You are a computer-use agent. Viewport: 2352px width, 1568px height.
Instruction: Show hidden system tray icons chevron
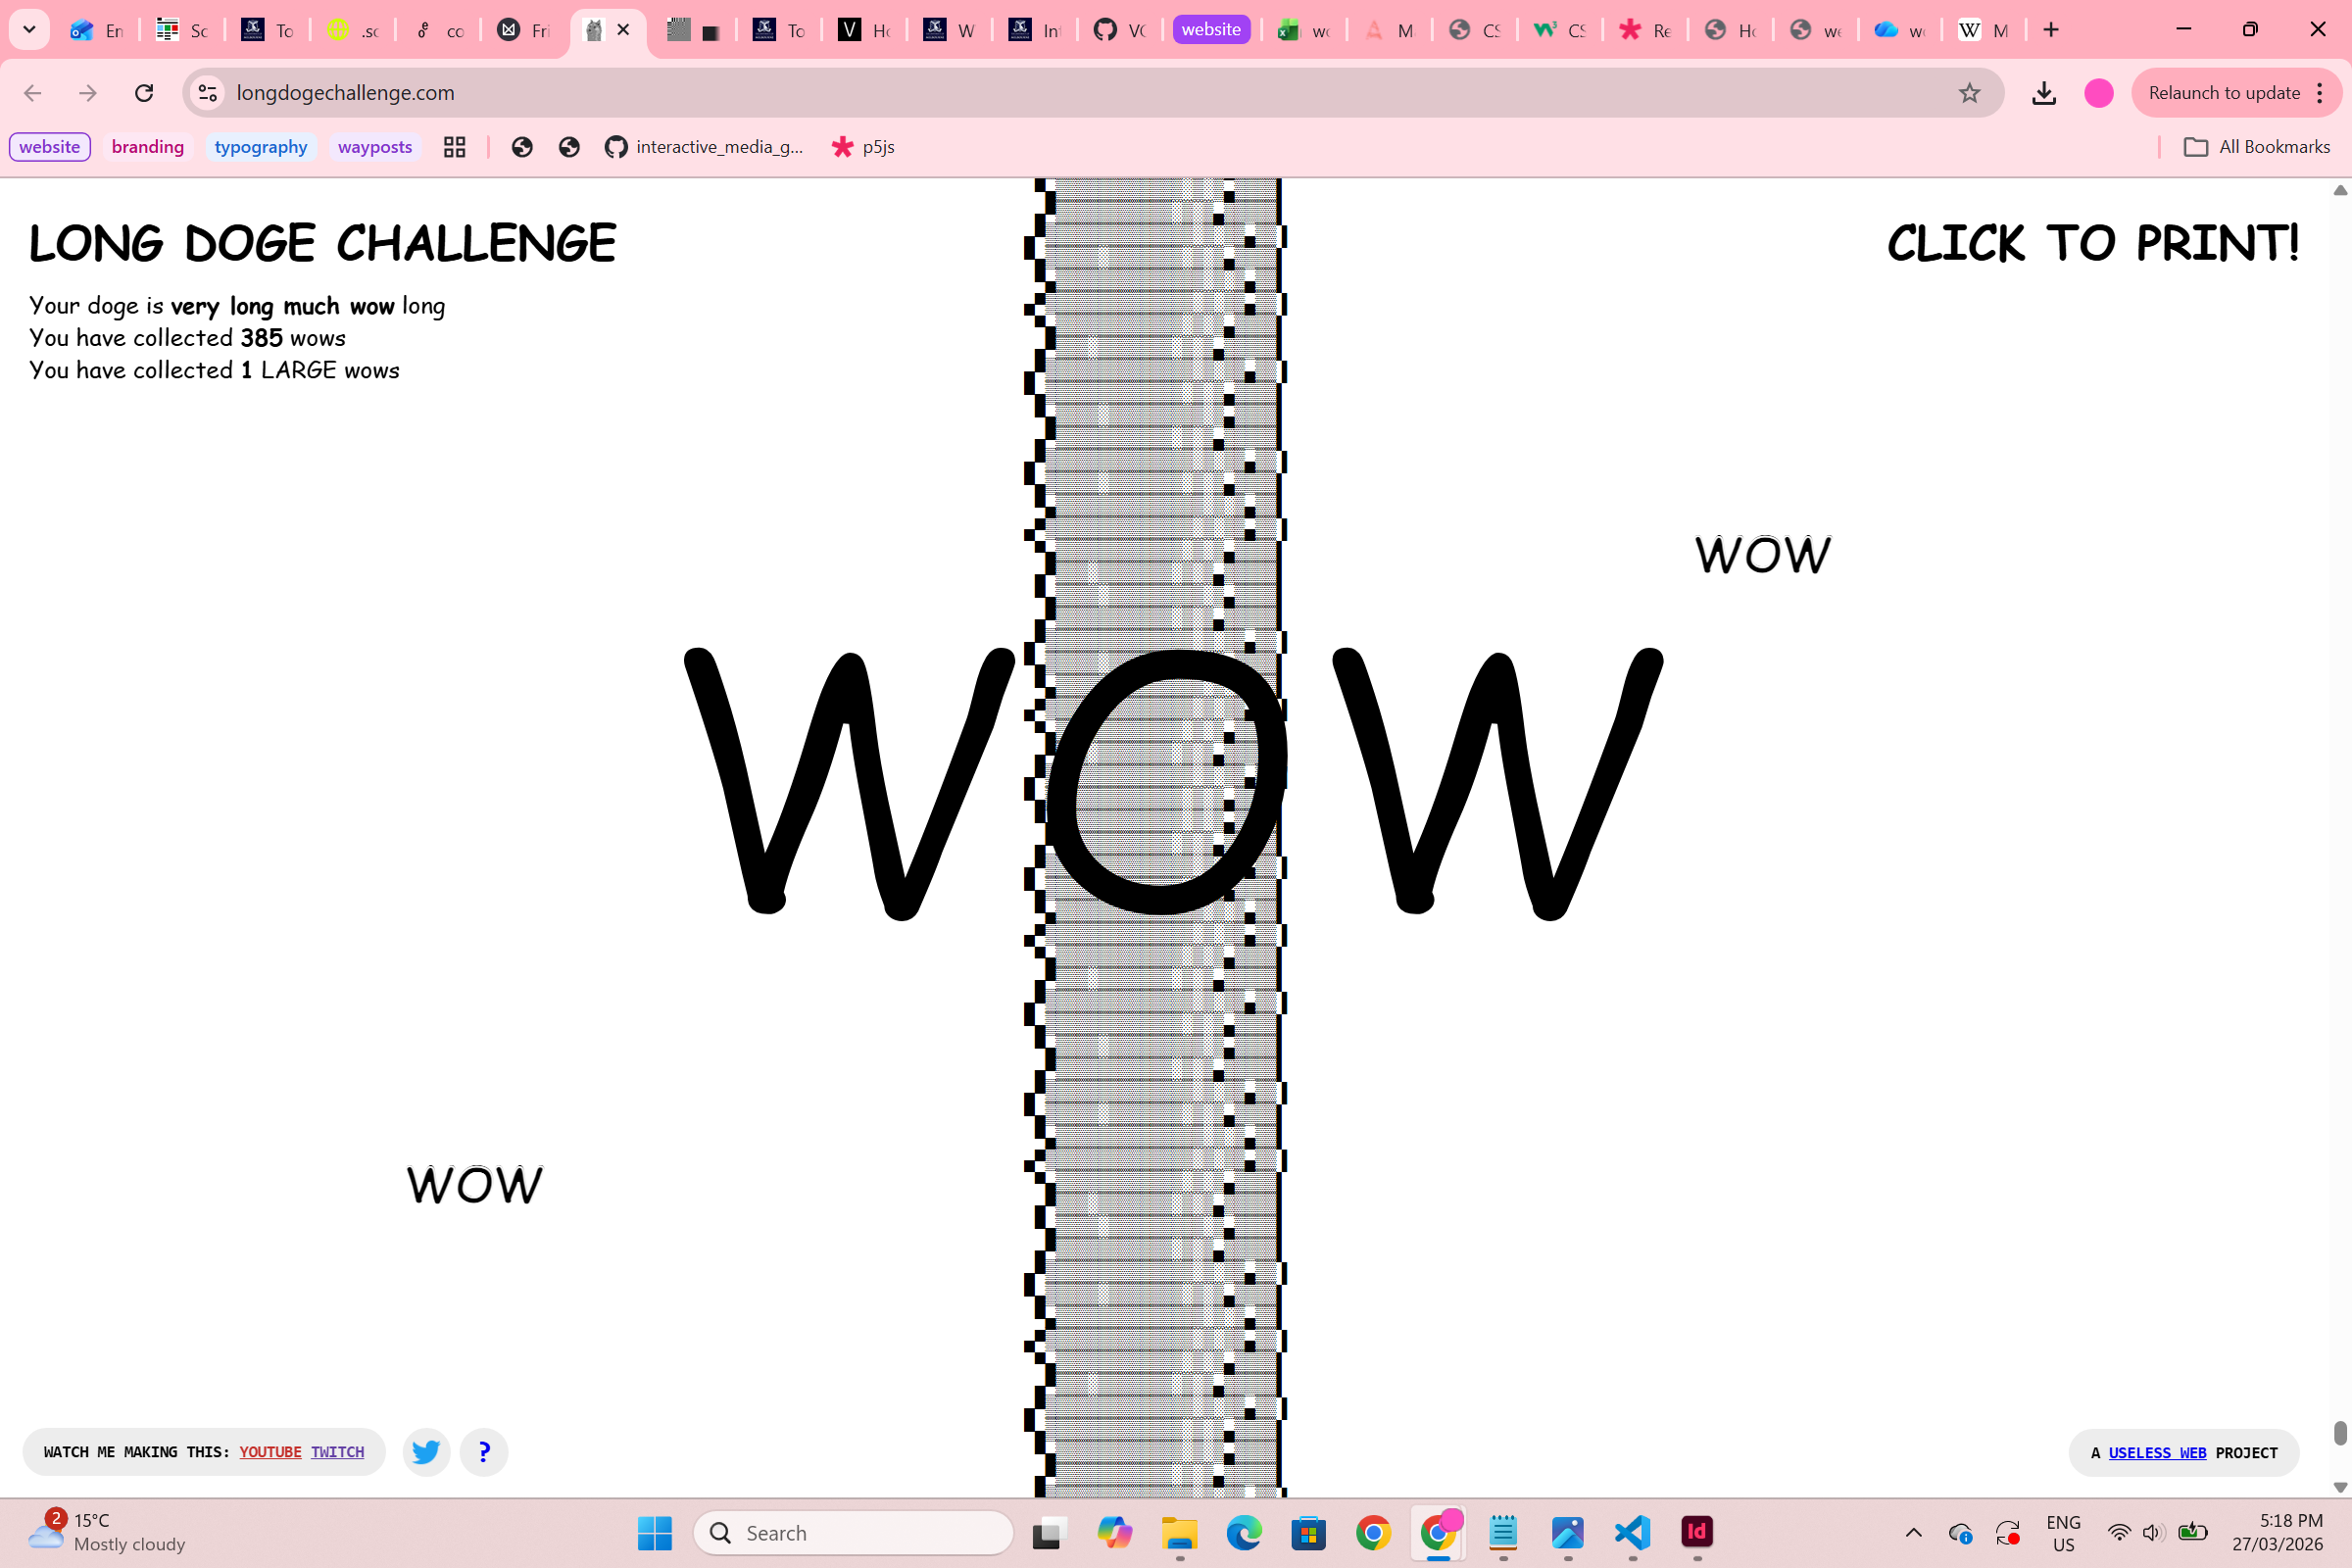pyautogui.click(x=1913, y=1532)
